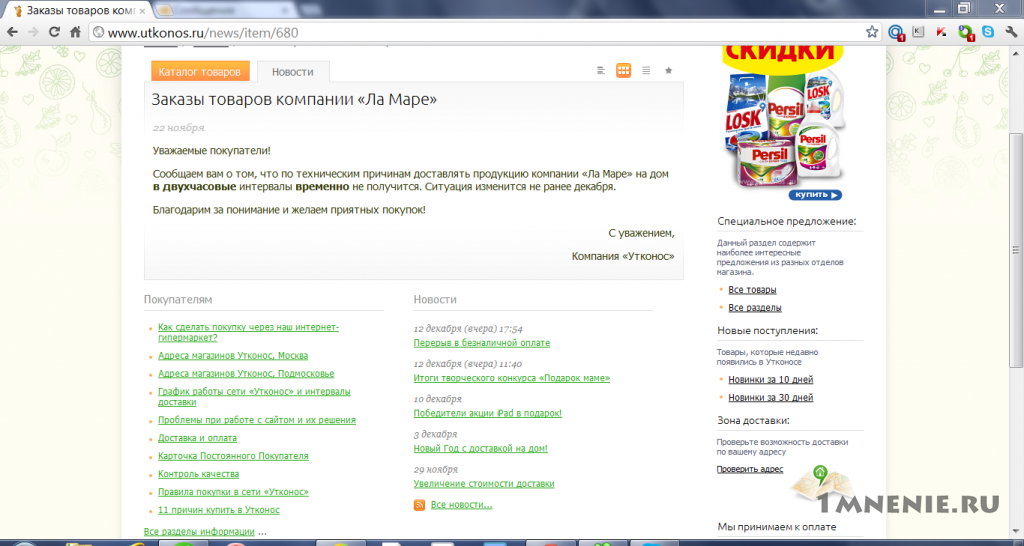The height and width of the screenshot is (546, 1024).
Task: Open Правила покупки в сети «Утконос» link
Action: click(x=233, y=492)
